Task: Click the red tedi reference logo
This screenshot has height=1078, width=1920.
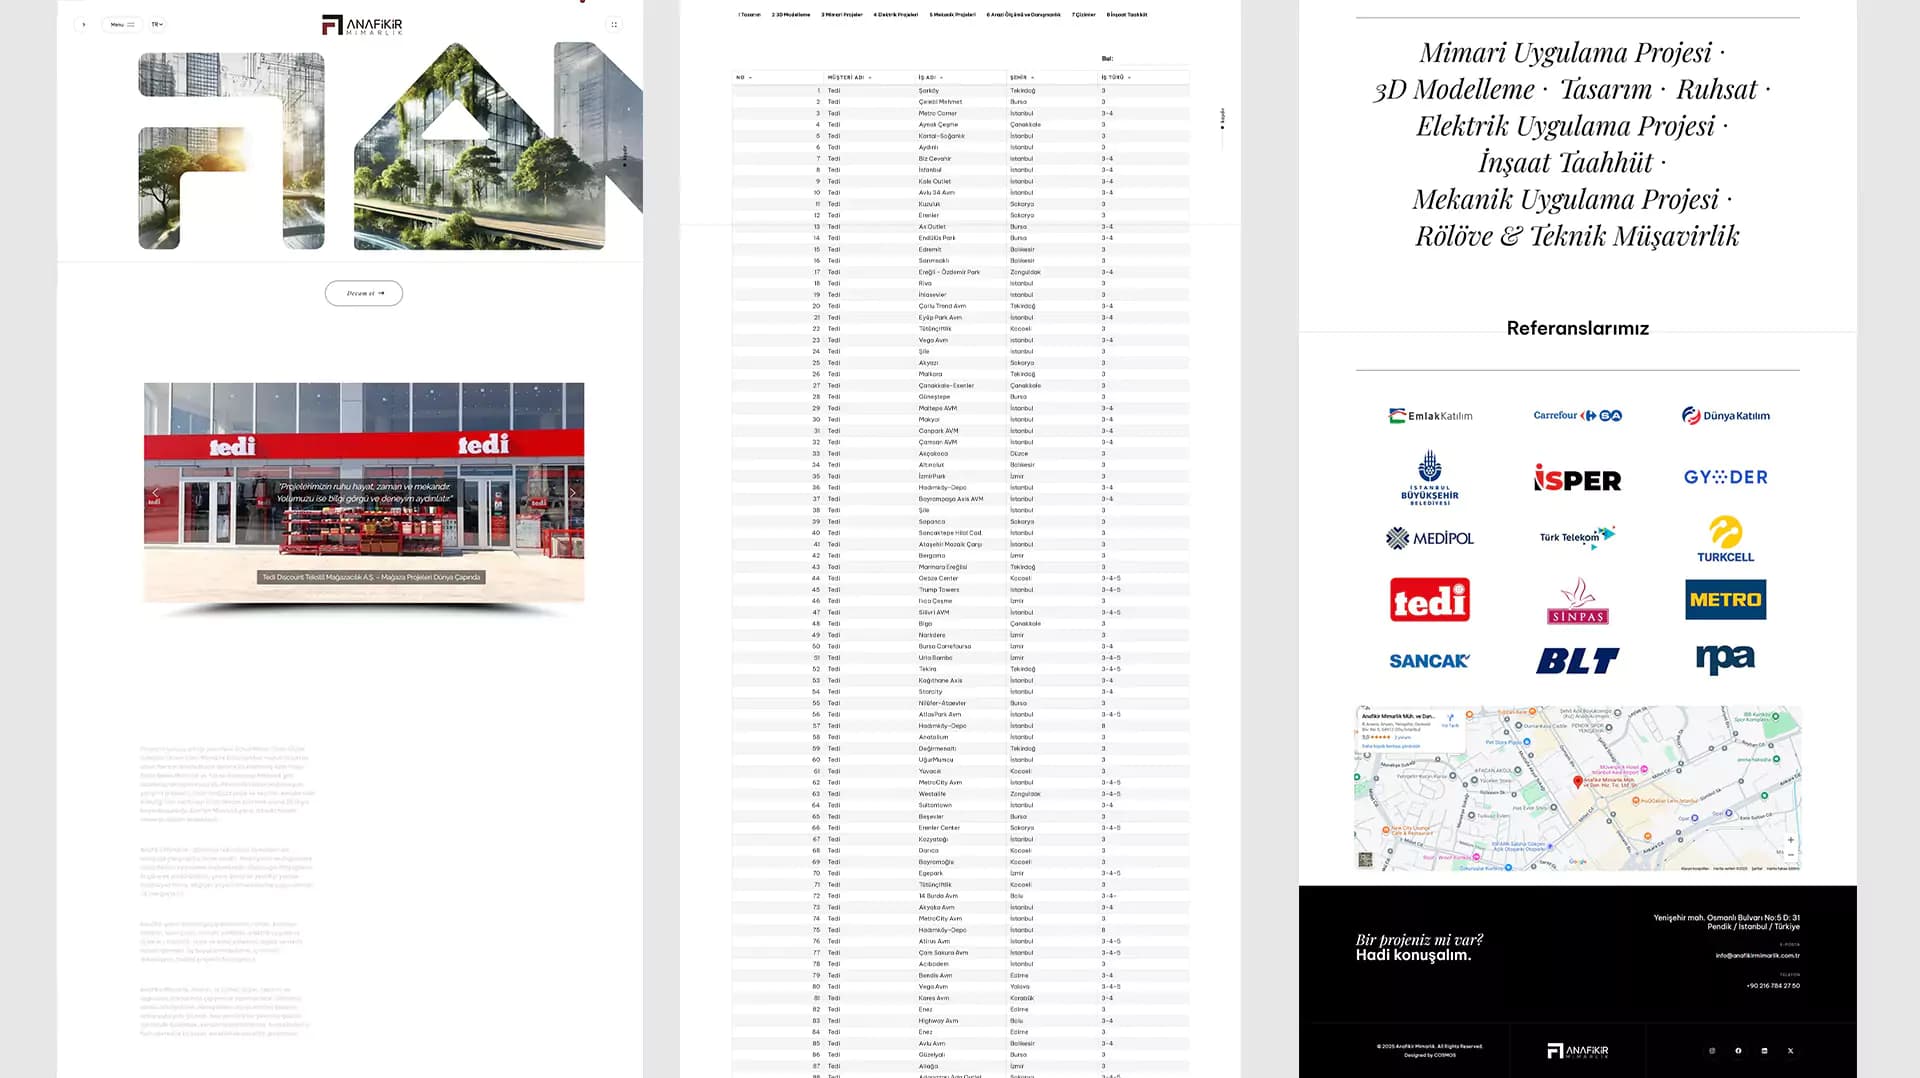Action: point(1430,600)
